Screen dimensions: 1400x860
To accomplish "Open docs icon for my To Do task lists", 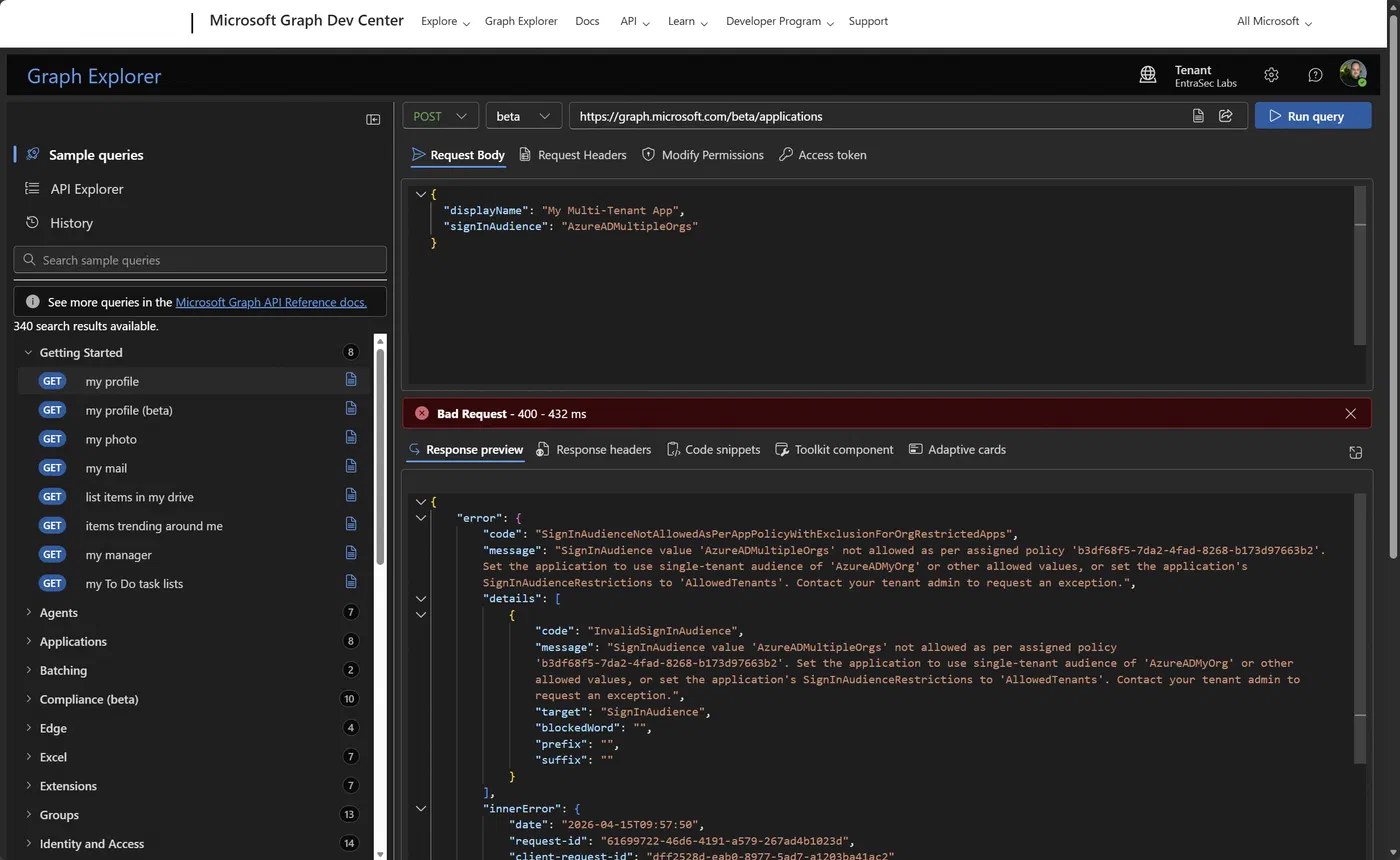I will tap(351, 582).
